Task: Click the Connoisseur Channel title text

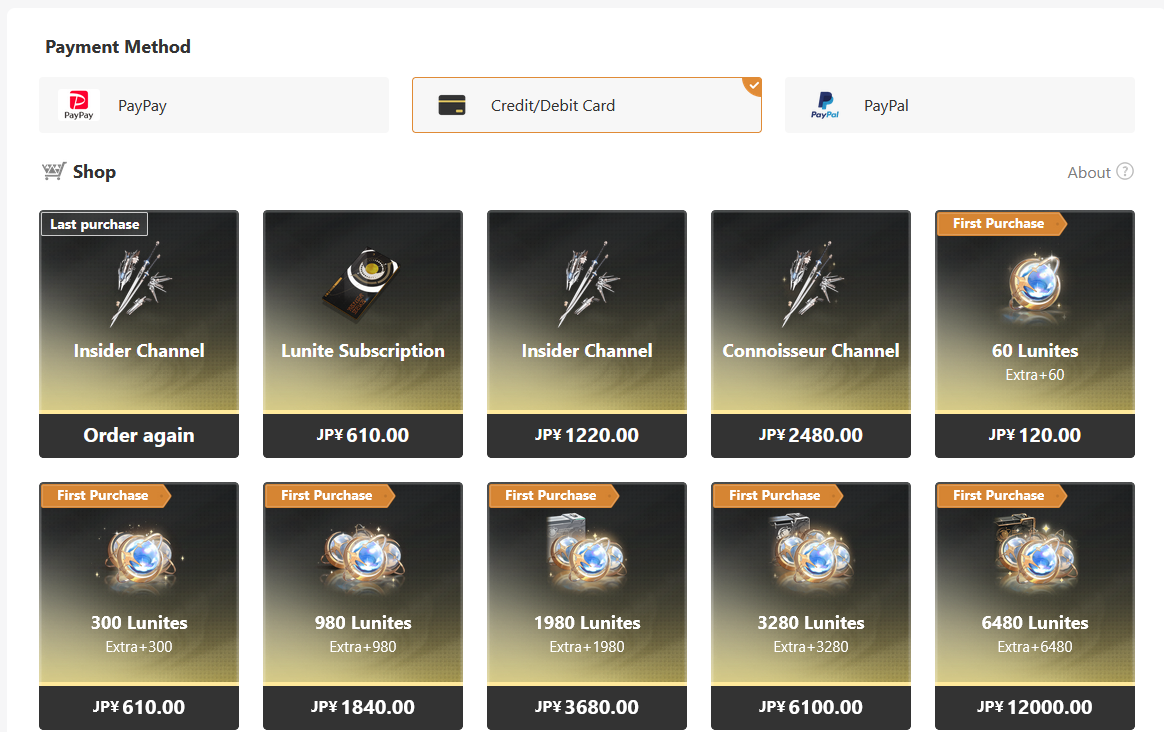Action: click(x=811, y=351)
